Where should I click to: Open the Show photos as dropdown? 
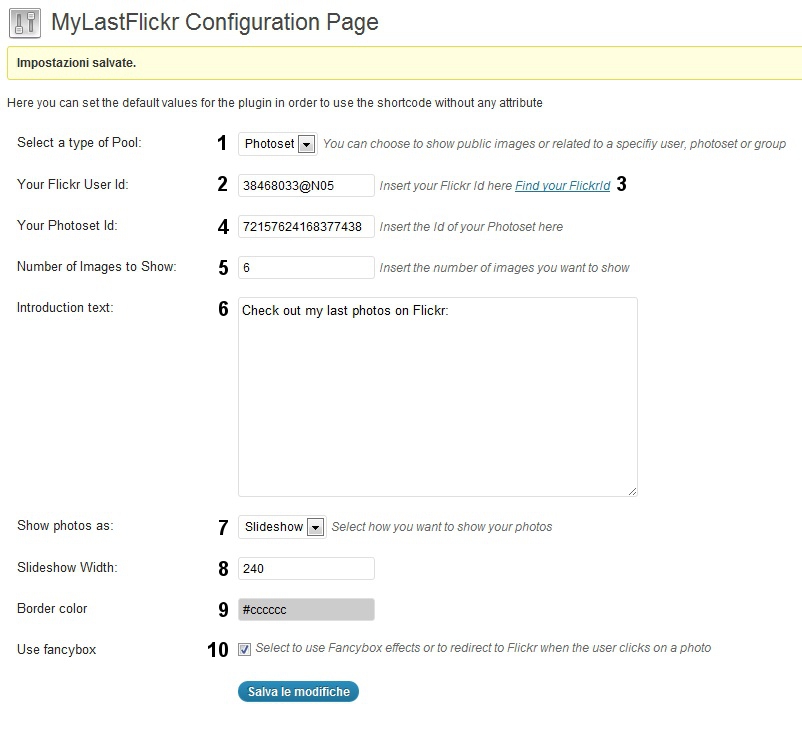point(282,527)
